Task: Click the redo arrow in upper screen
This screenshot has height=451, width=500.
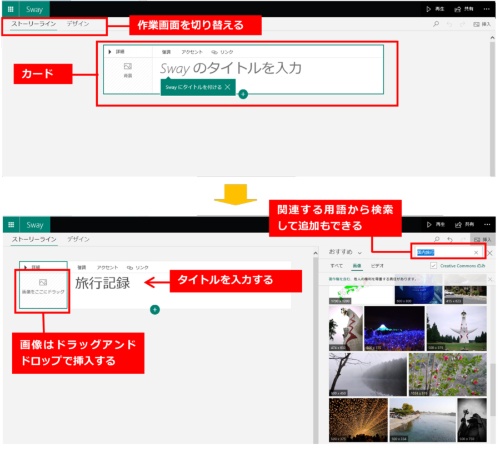Action: [x=462, y=24]
